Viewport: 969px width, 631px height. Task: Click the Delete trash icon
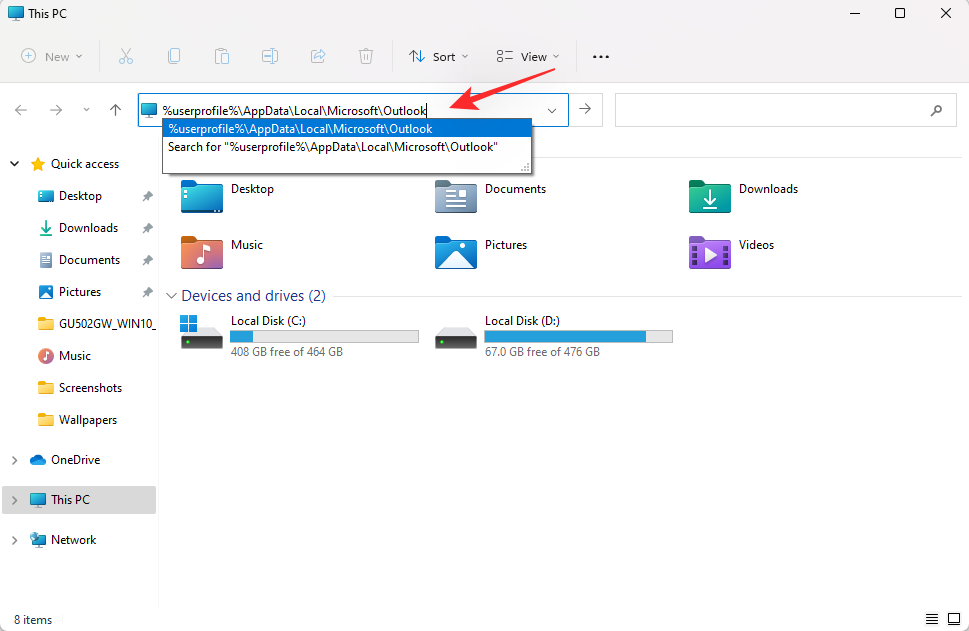point(366,56)
